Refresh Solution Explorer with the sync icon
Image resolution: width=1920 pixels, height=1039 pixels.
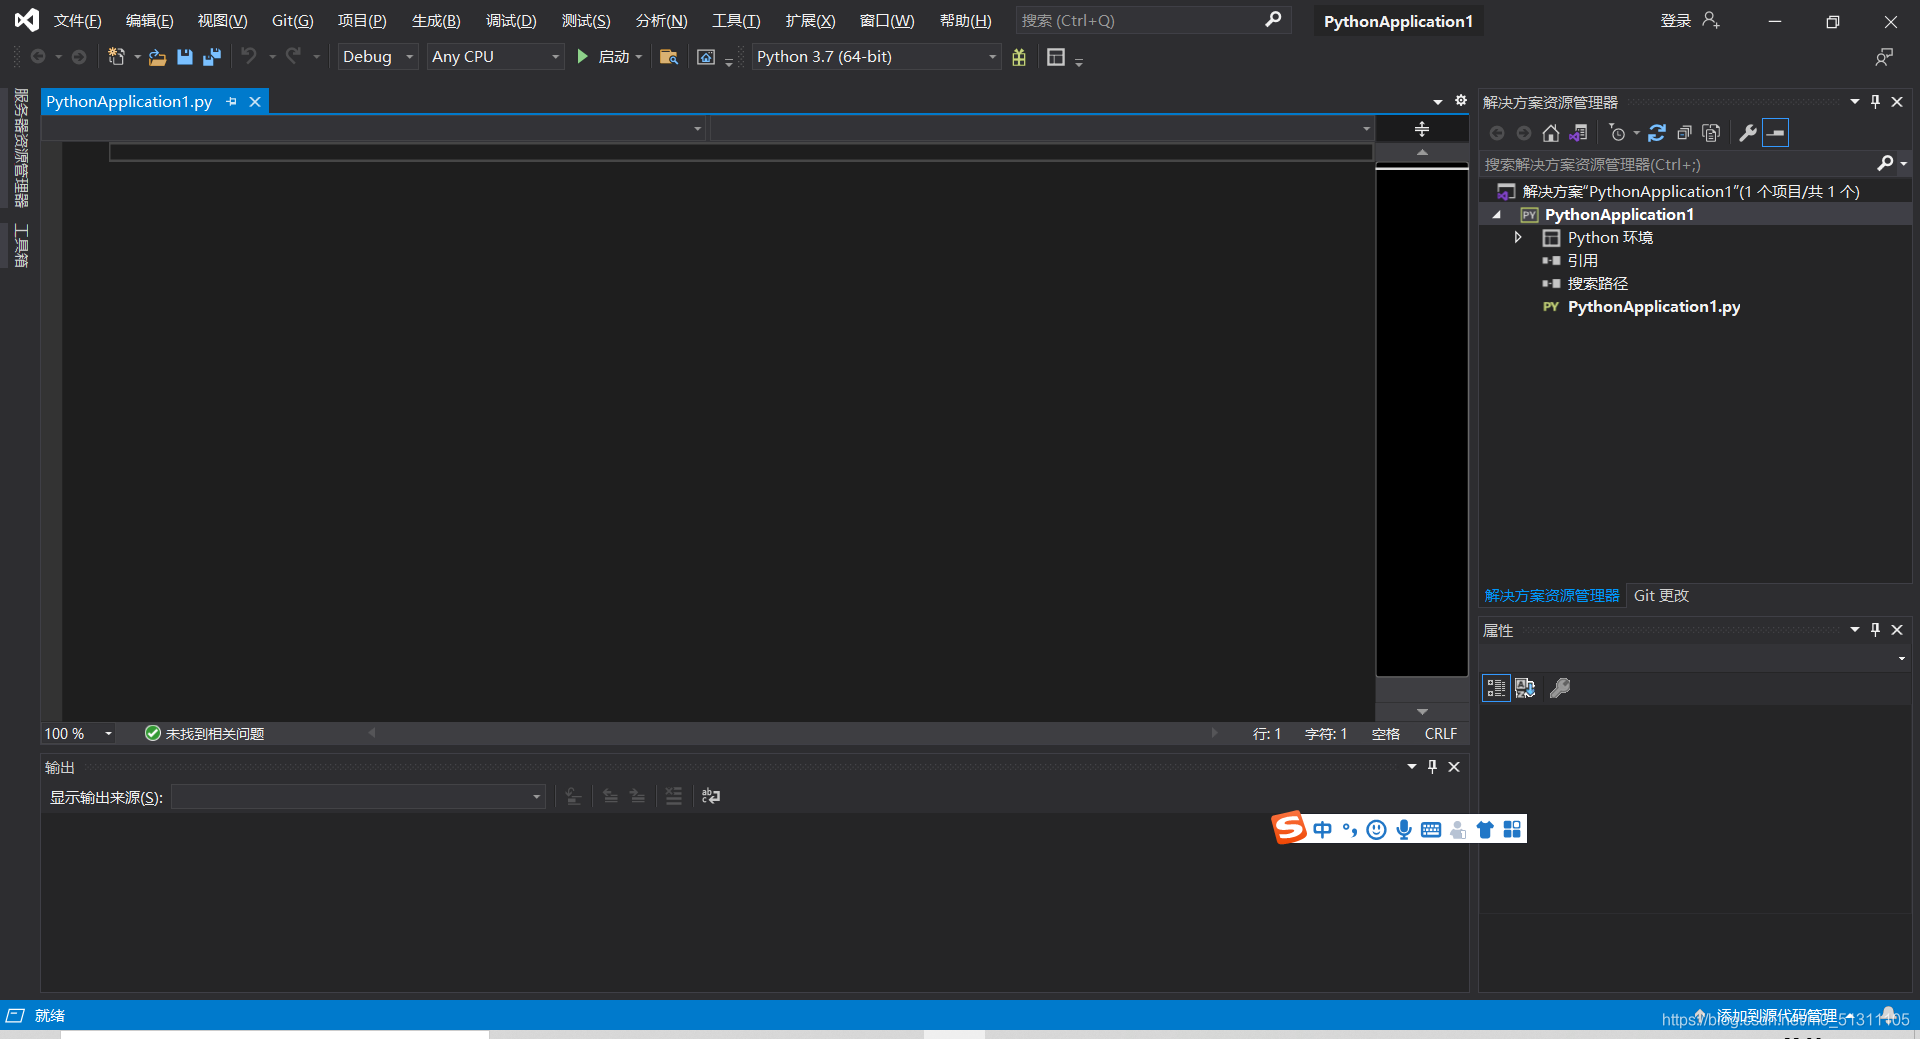coord(1657,133)
